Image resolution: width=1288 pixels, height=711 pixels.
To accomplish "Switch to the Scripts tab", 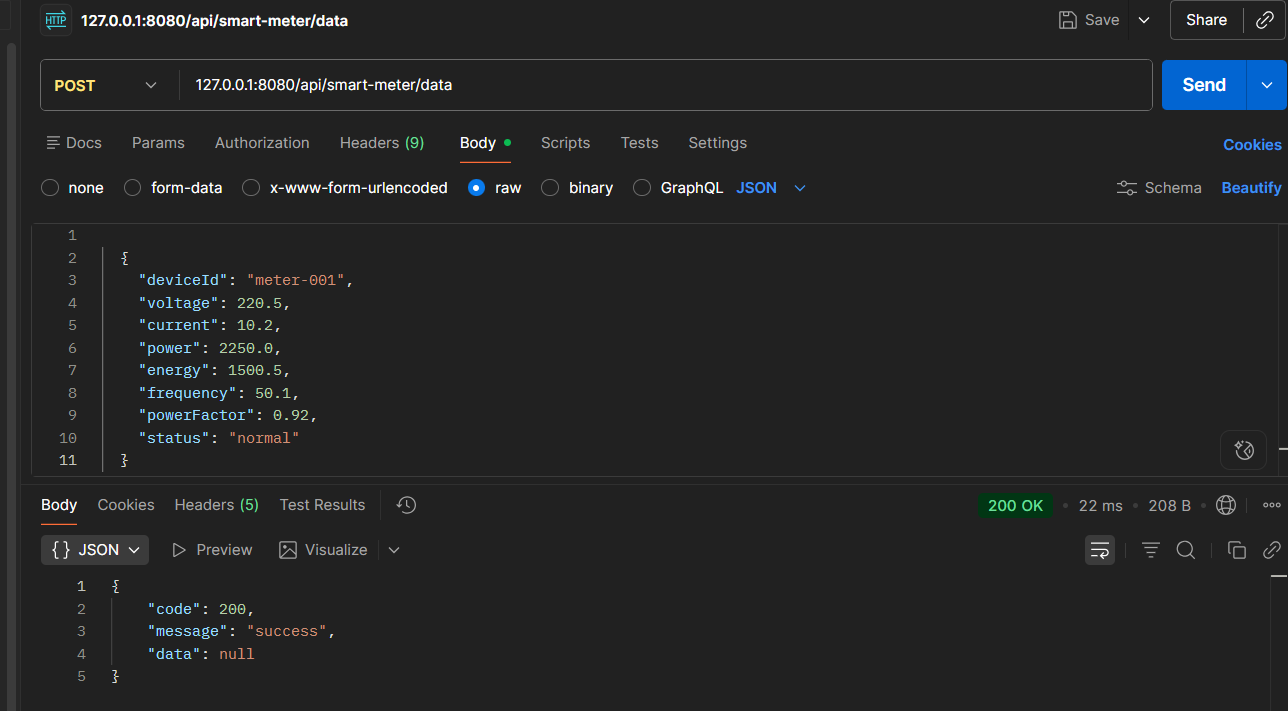I will pyautogui.click(x=565, y=143).
